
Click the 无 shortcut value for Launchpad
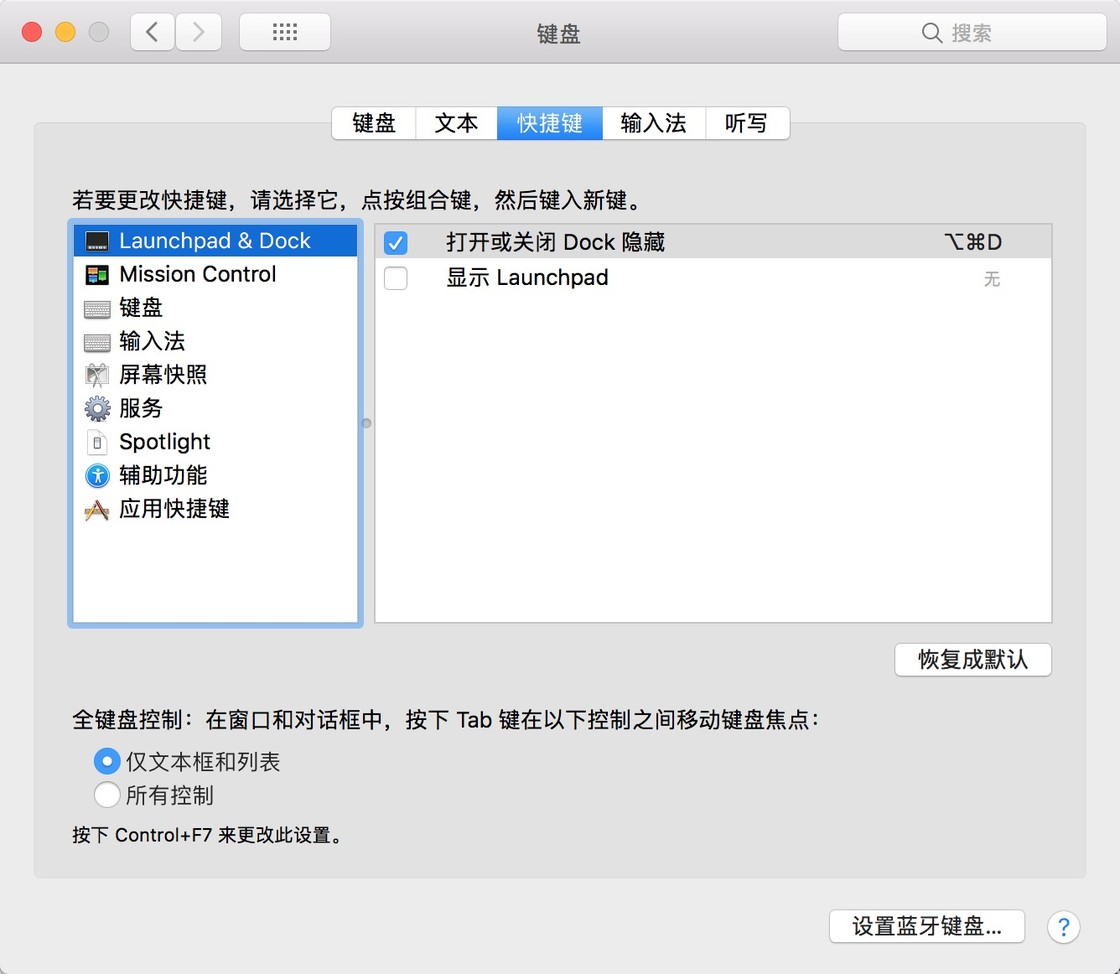991,278
